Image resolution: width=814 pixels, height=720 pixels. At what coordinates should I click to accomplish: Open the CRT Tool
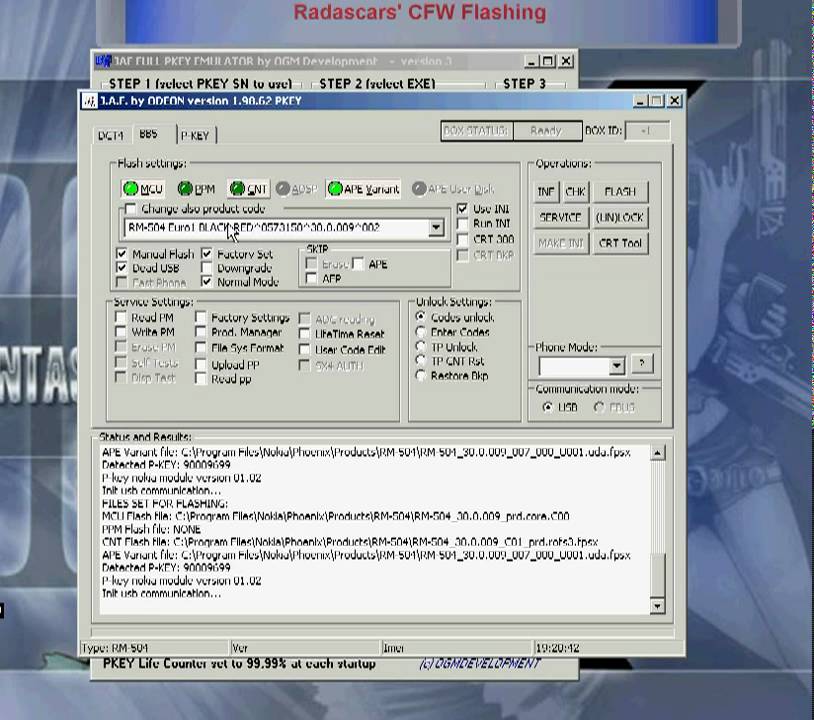tap(620, 243)
